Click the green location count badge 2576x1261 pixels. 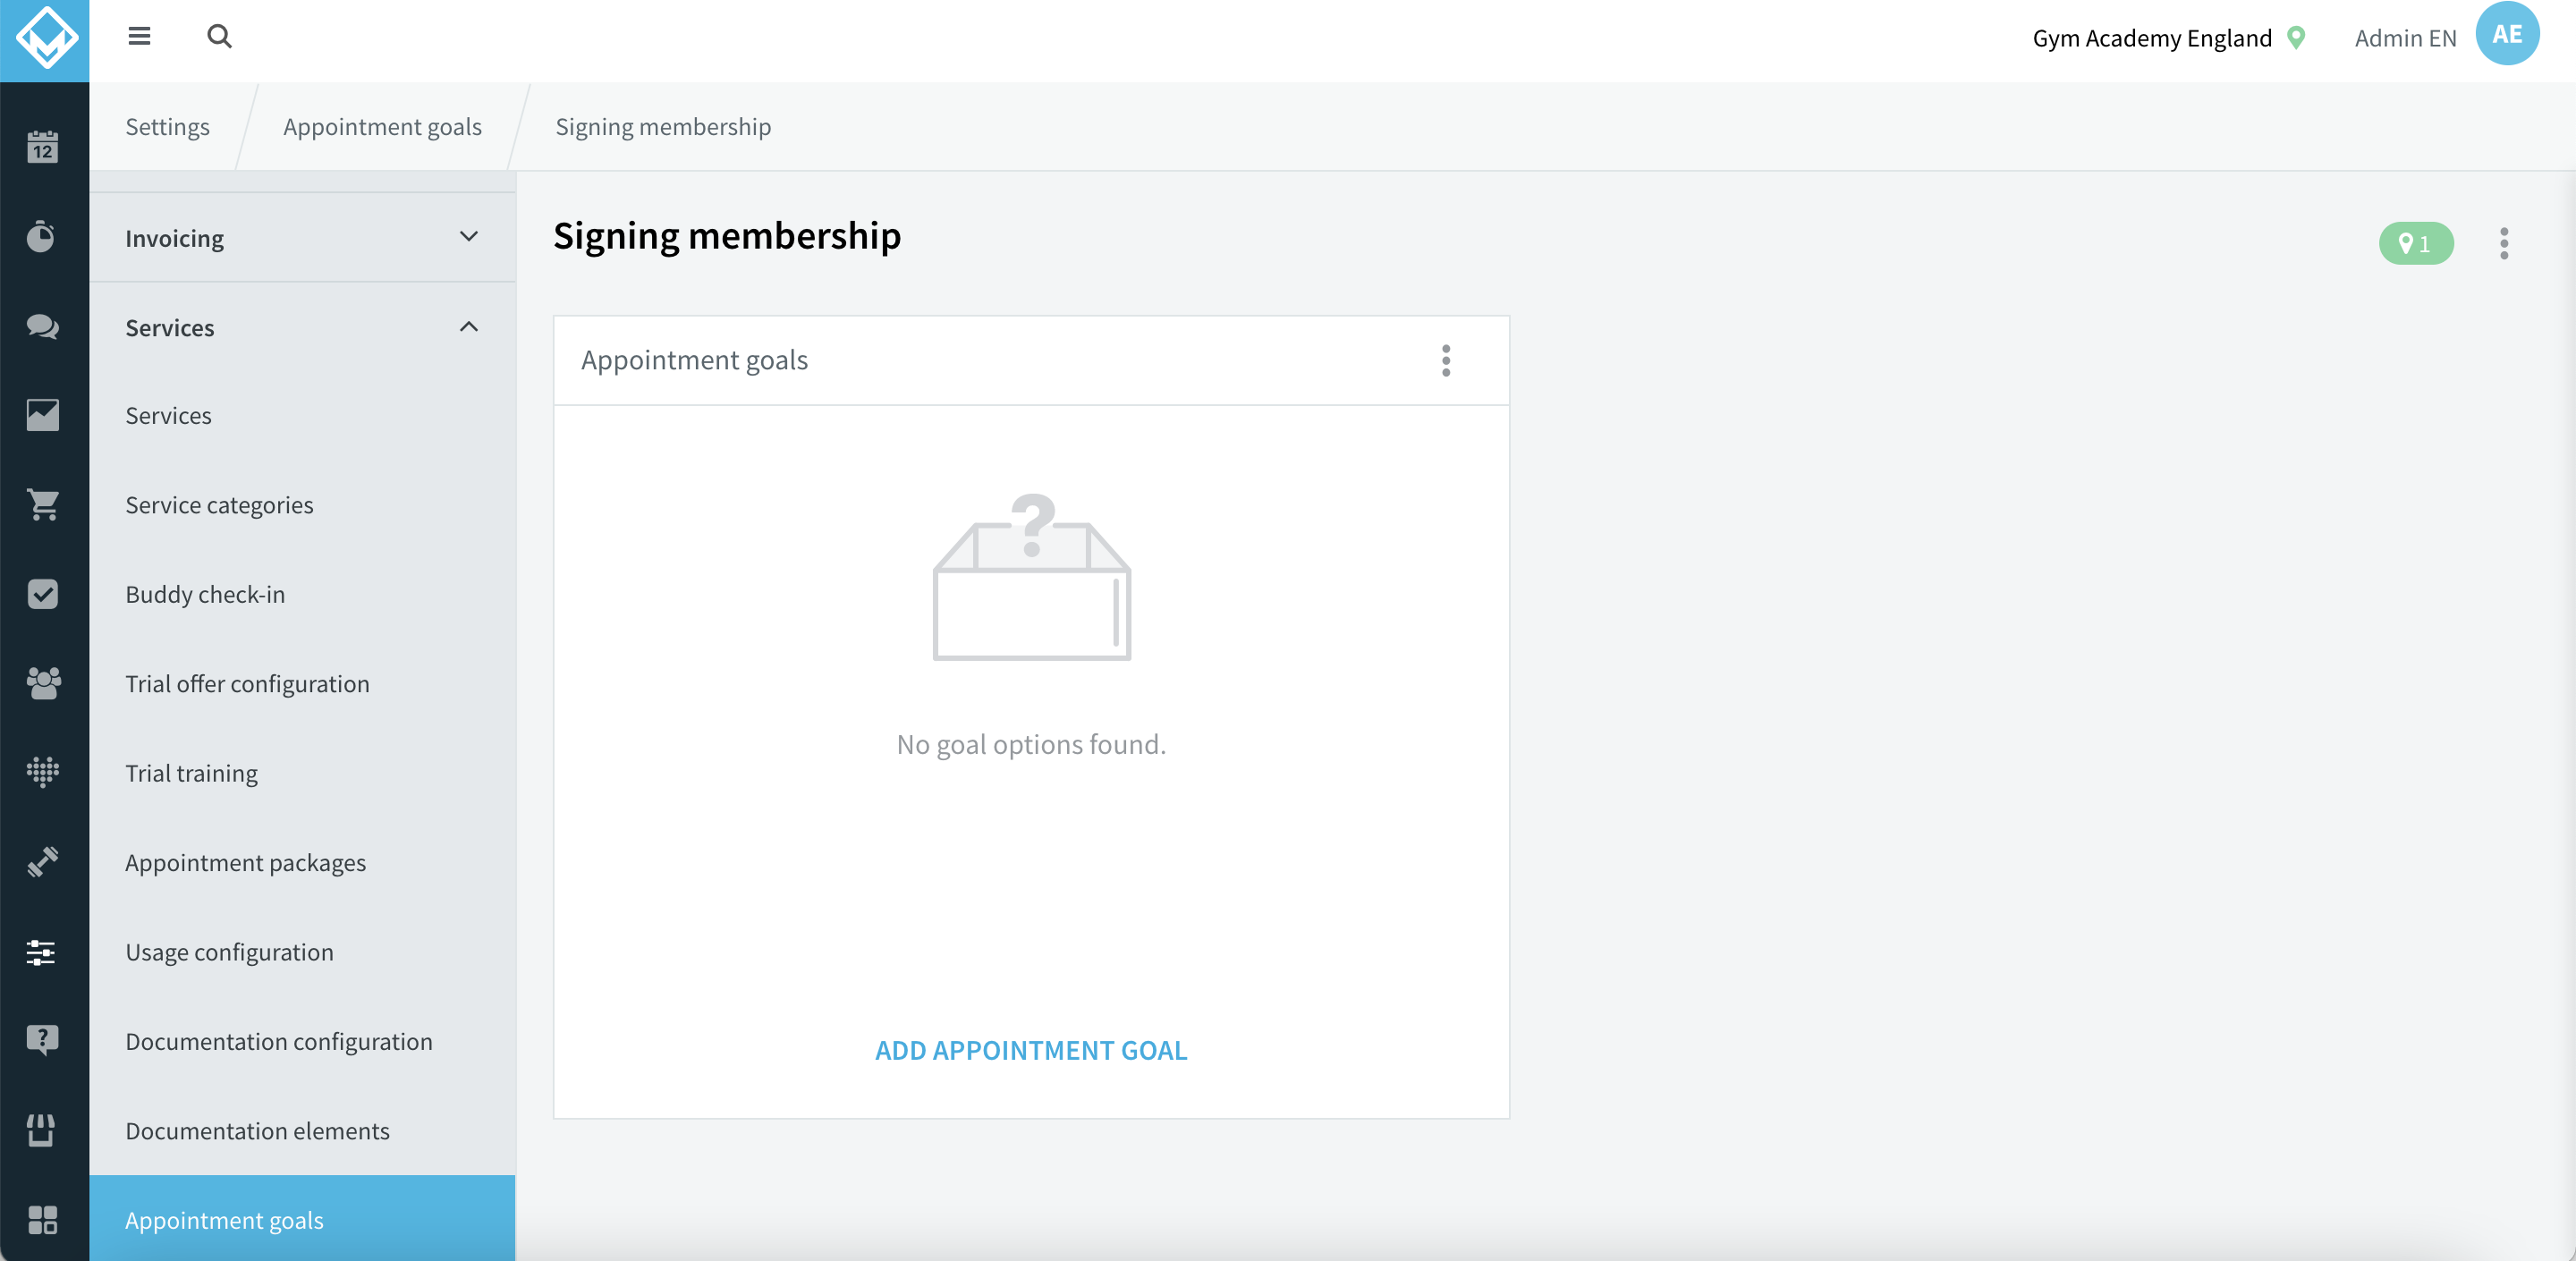click(2415, 243)
